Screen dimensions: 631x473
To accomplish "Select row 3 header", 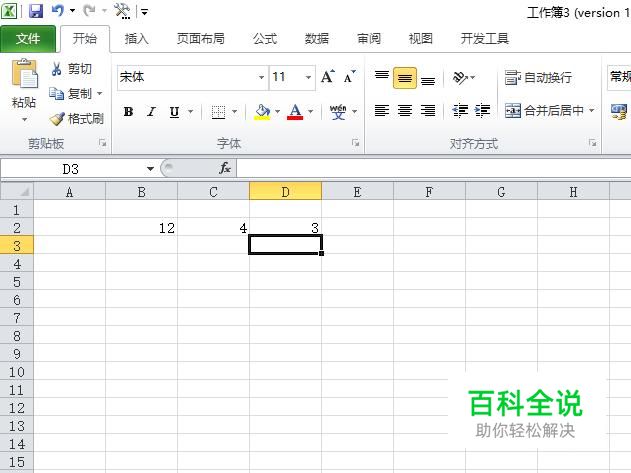I will [x=16, y=245].
